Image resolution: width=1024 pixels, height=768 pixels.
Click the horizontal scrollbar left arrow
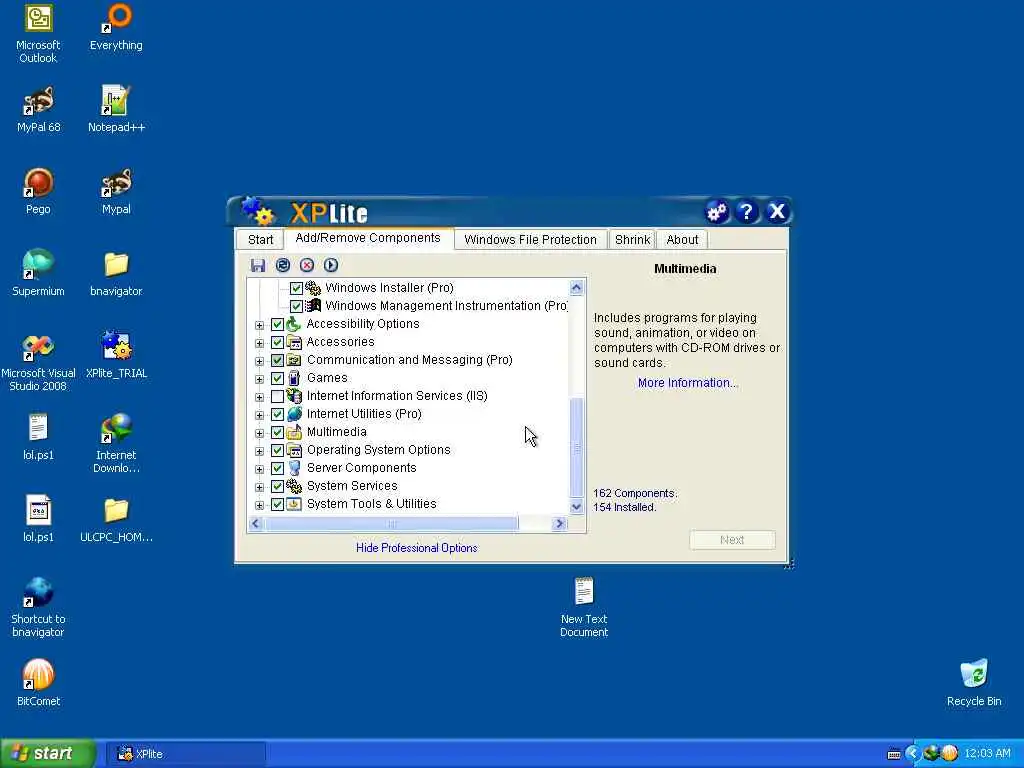255,524
